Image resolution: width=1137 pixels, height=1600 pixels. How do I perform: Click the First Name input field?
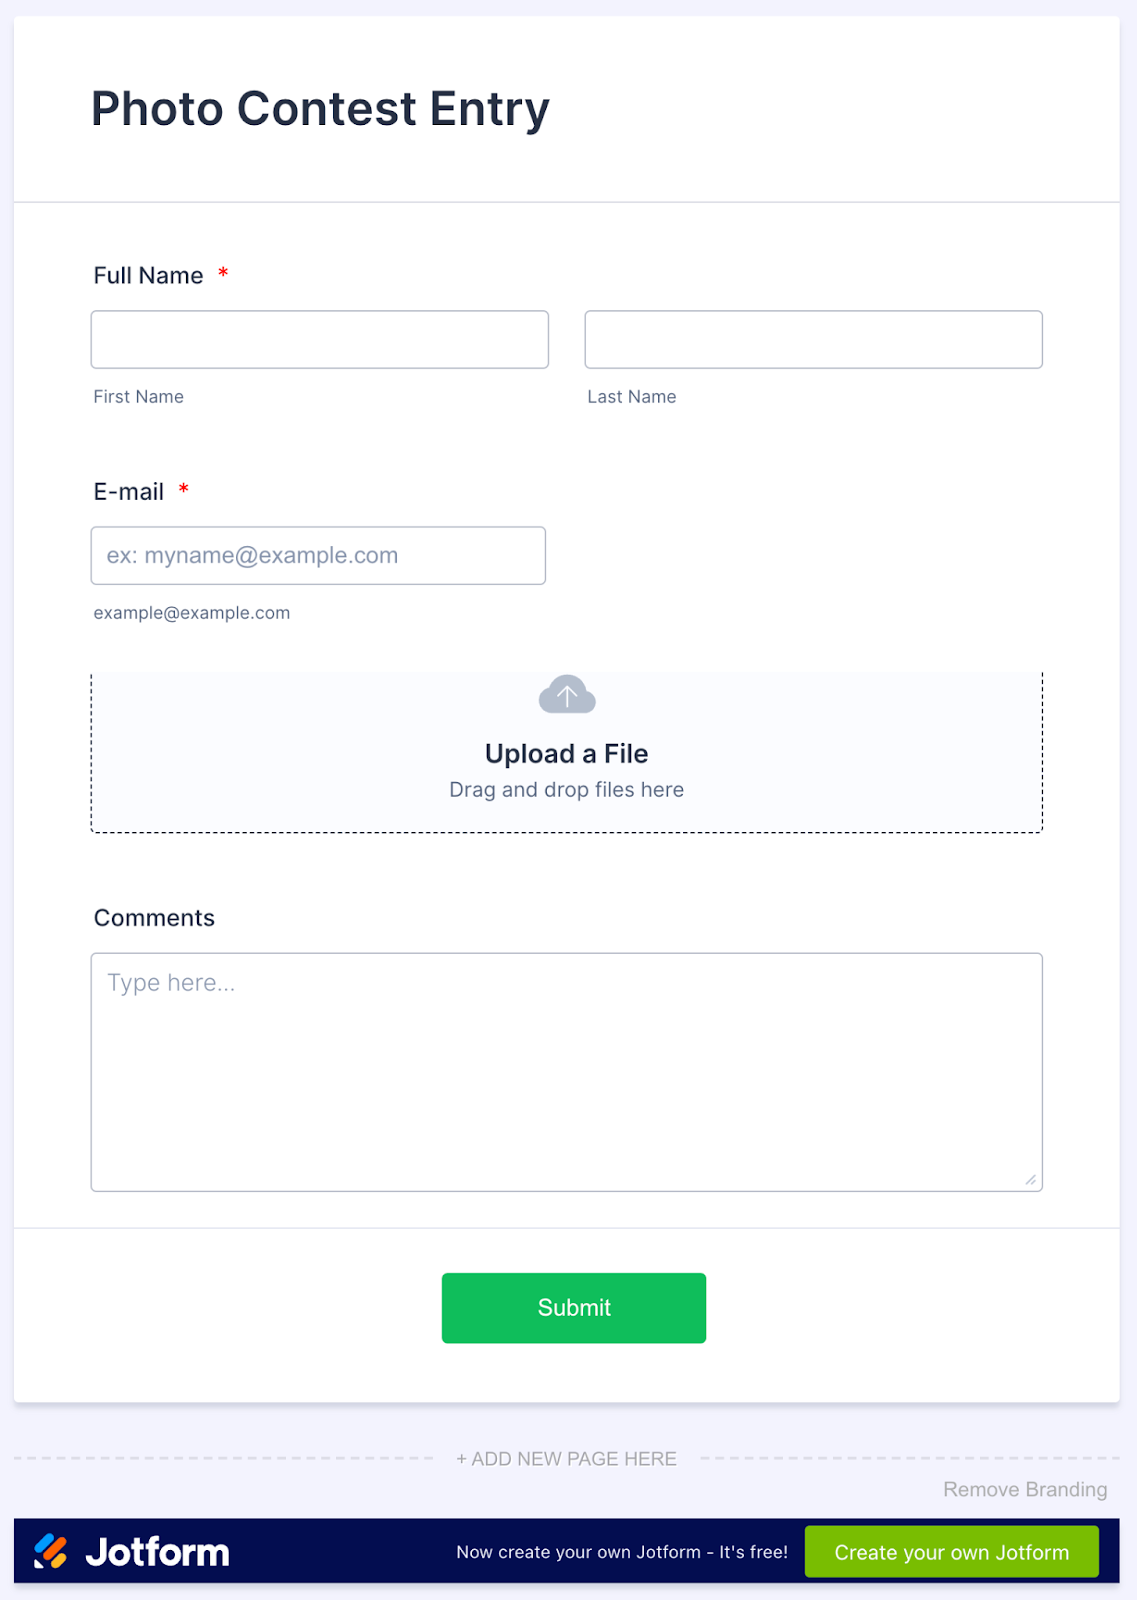coord(320,340)
